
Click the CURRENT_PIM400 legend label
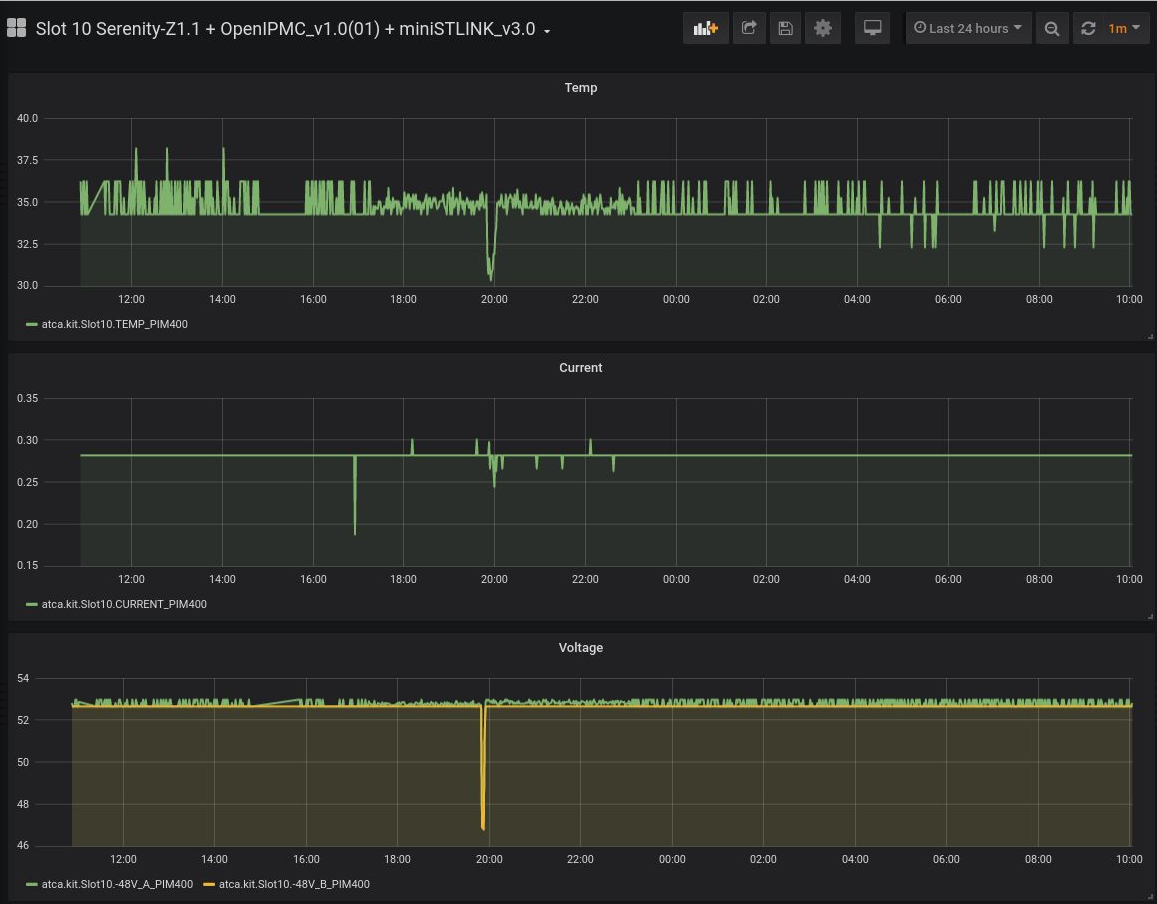tap(124, 604)
